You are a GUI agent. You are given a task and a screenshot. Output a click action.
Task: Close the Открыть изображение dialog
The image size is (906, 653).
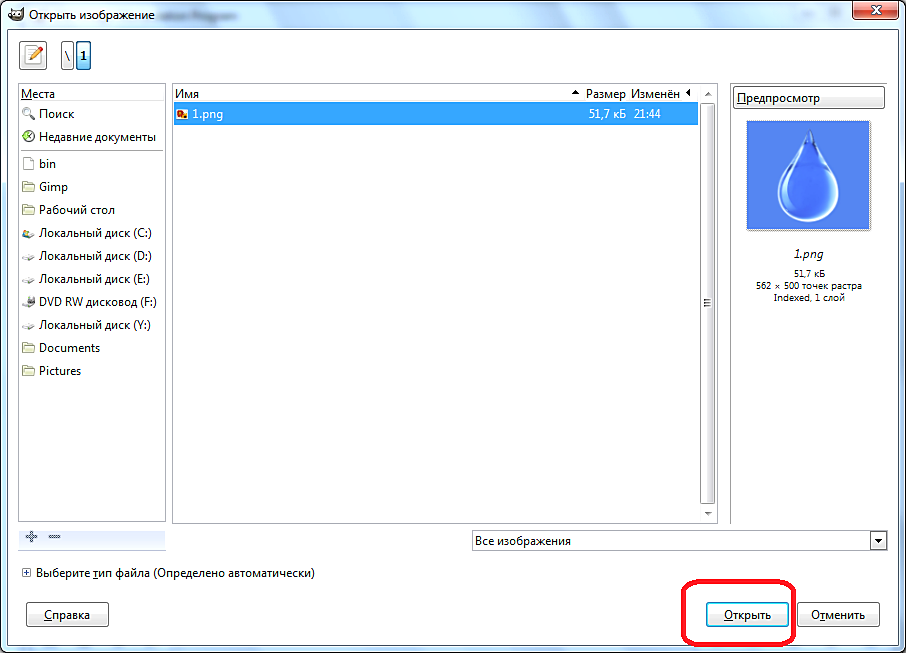point(876,10)
